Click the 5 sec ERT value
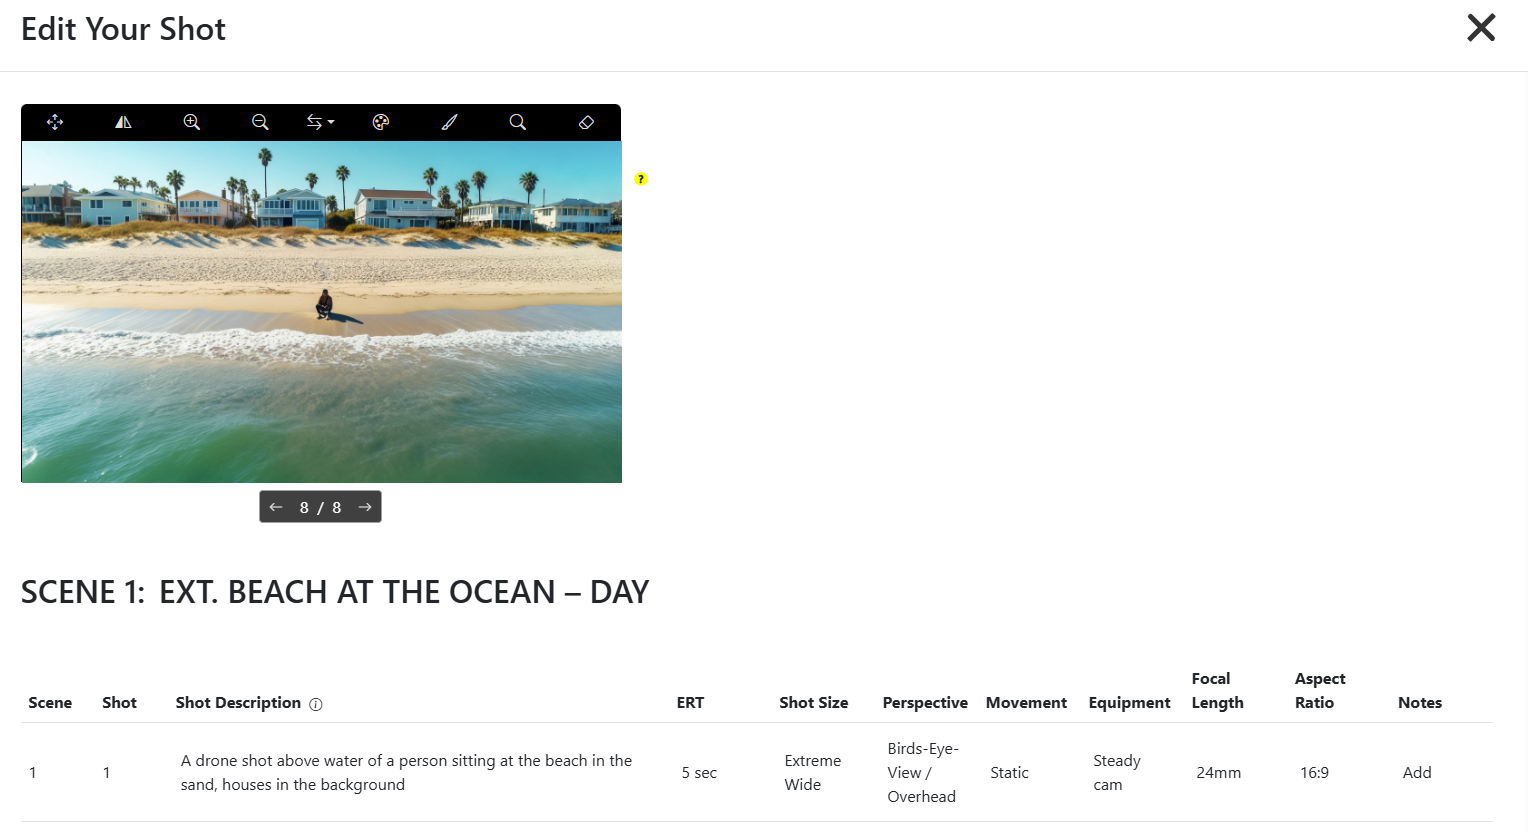Viewport: 1528px width, 832px height. [699, 772]
